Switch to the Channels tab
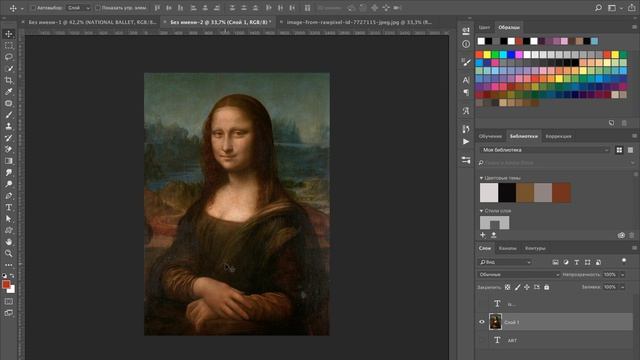 507,248
